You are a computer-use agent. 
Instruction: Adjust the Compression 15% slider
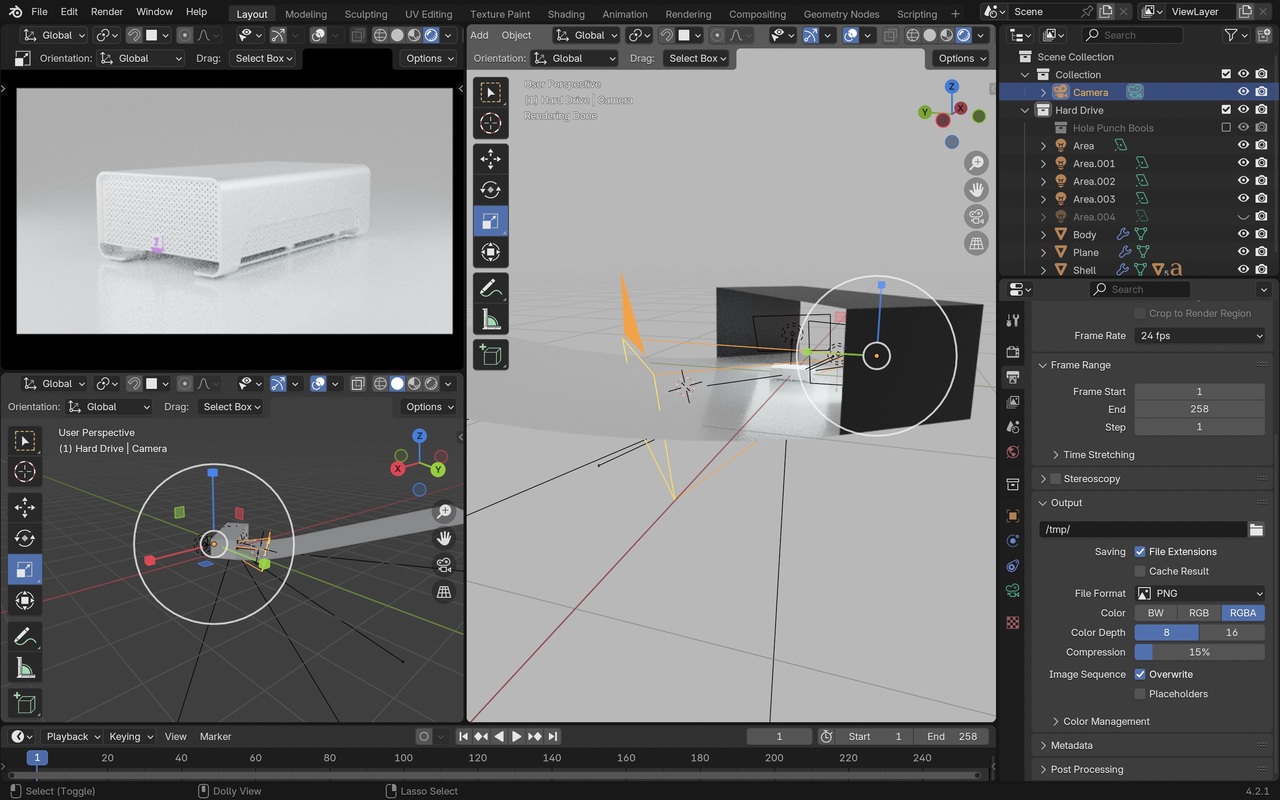(1199, 652)
